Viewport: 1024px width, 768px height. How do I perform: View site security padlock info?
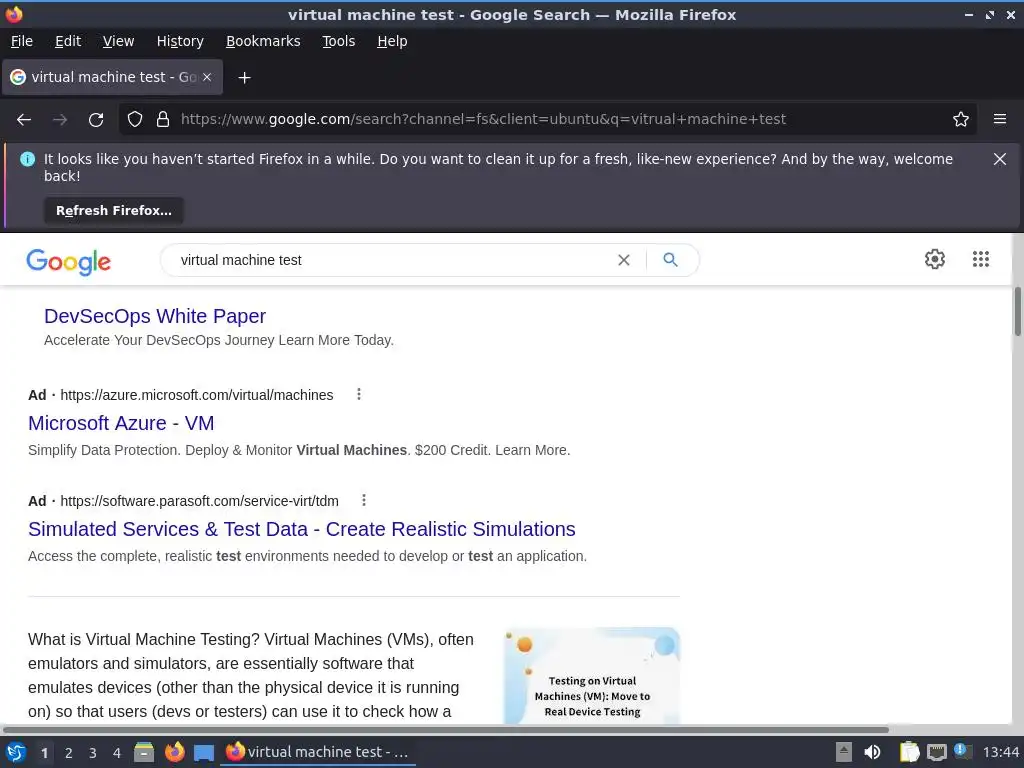163,120
